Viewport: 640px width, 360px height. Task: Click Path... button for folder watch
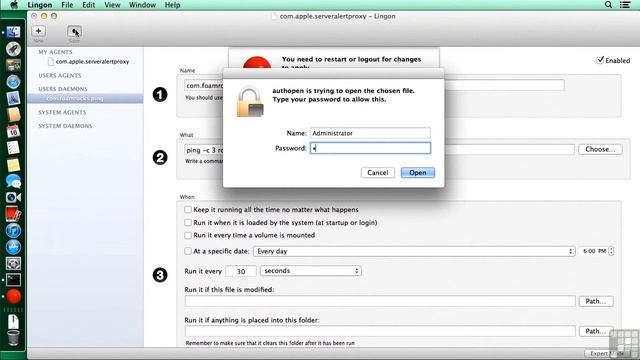pos(596,331)
